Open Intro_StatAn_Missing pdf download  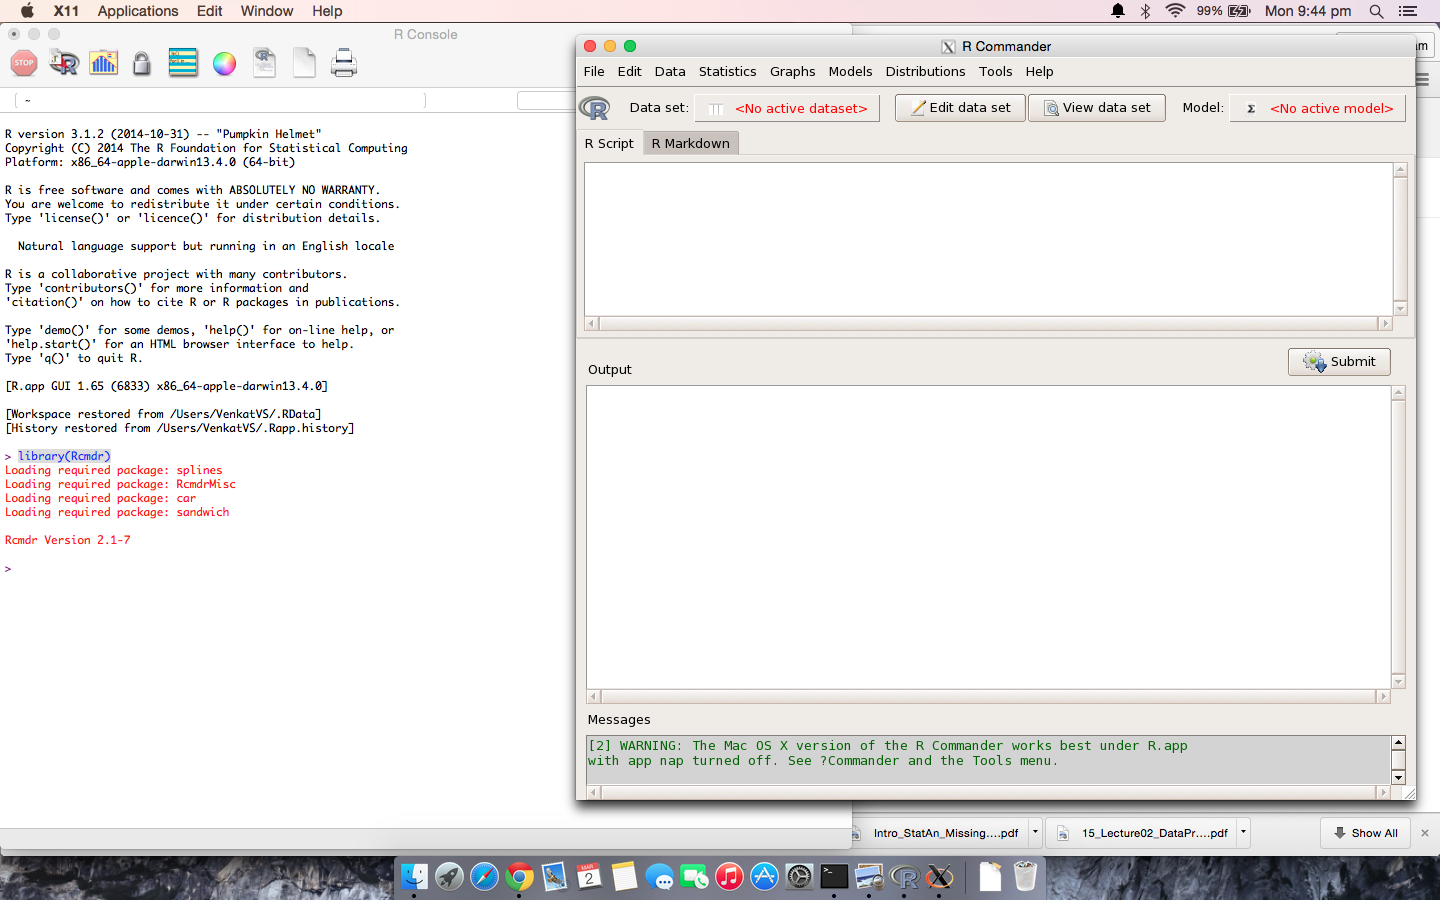point(938,832)
